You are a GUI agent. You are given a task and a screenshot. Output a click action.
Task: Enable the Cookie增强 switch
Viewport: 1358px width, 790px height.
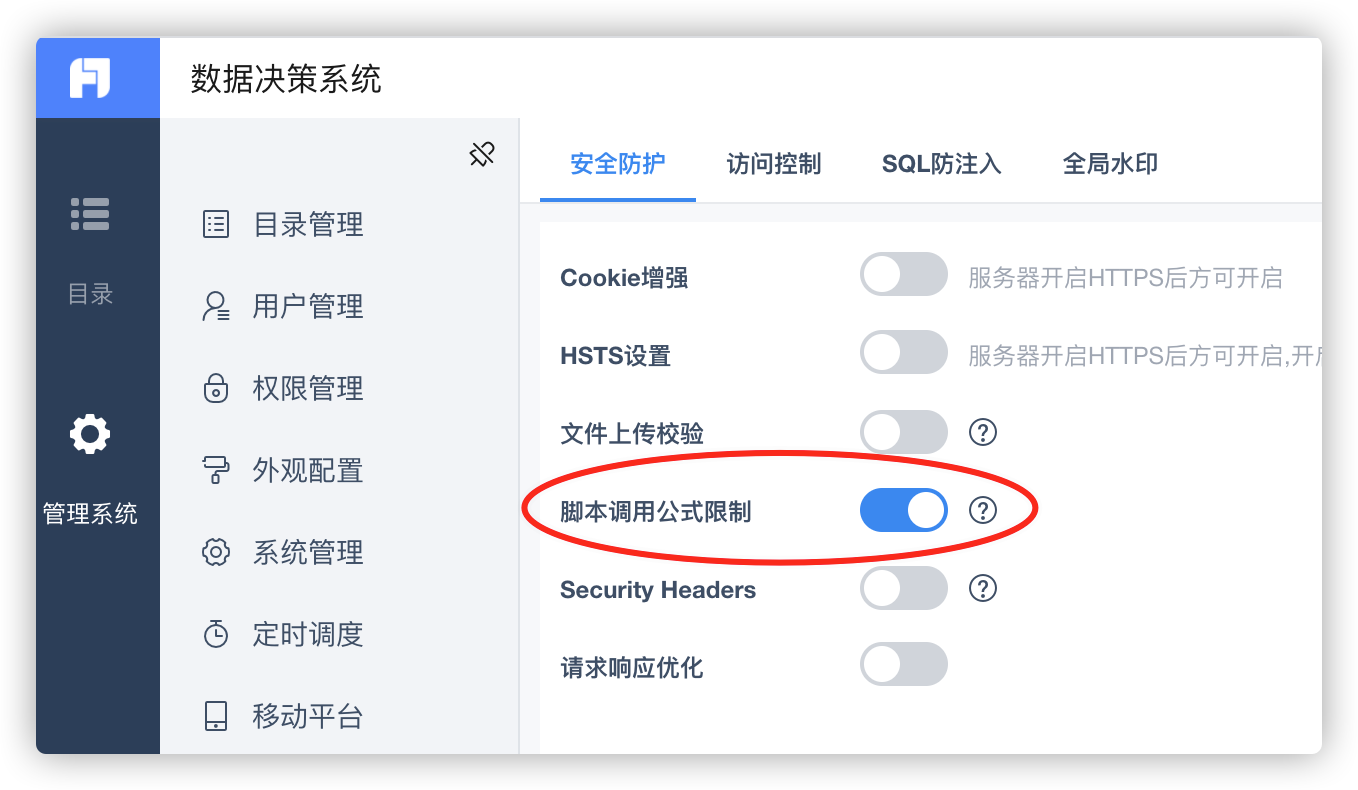pos(904,274)
